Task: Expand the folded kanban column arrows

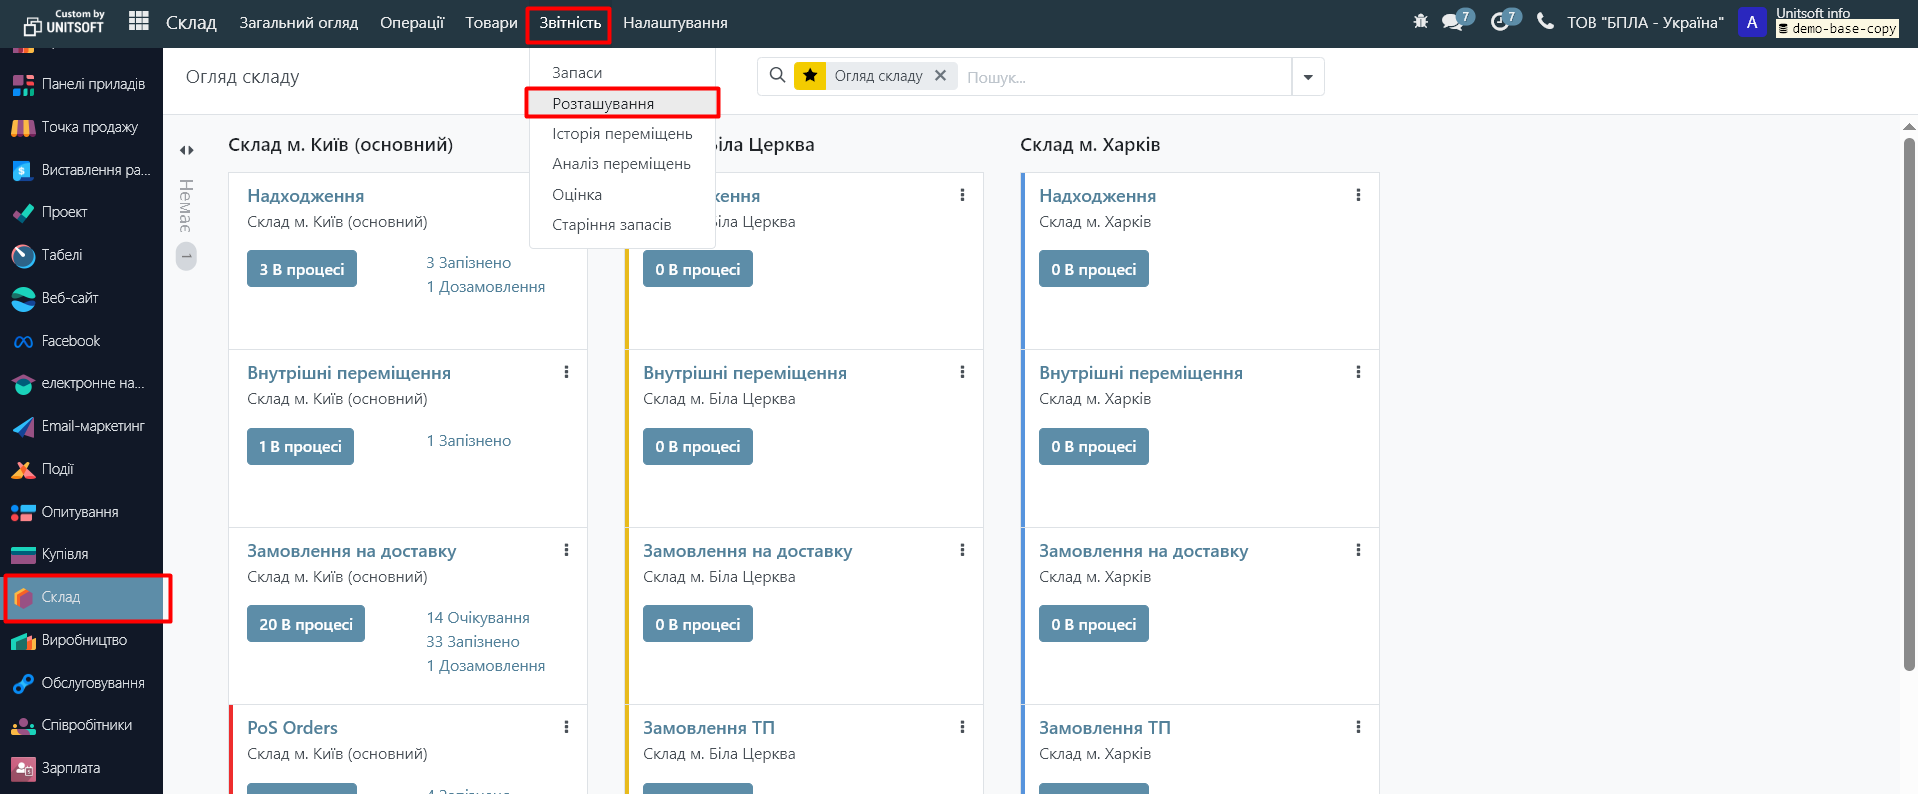Action: click(x=187, y=150)
